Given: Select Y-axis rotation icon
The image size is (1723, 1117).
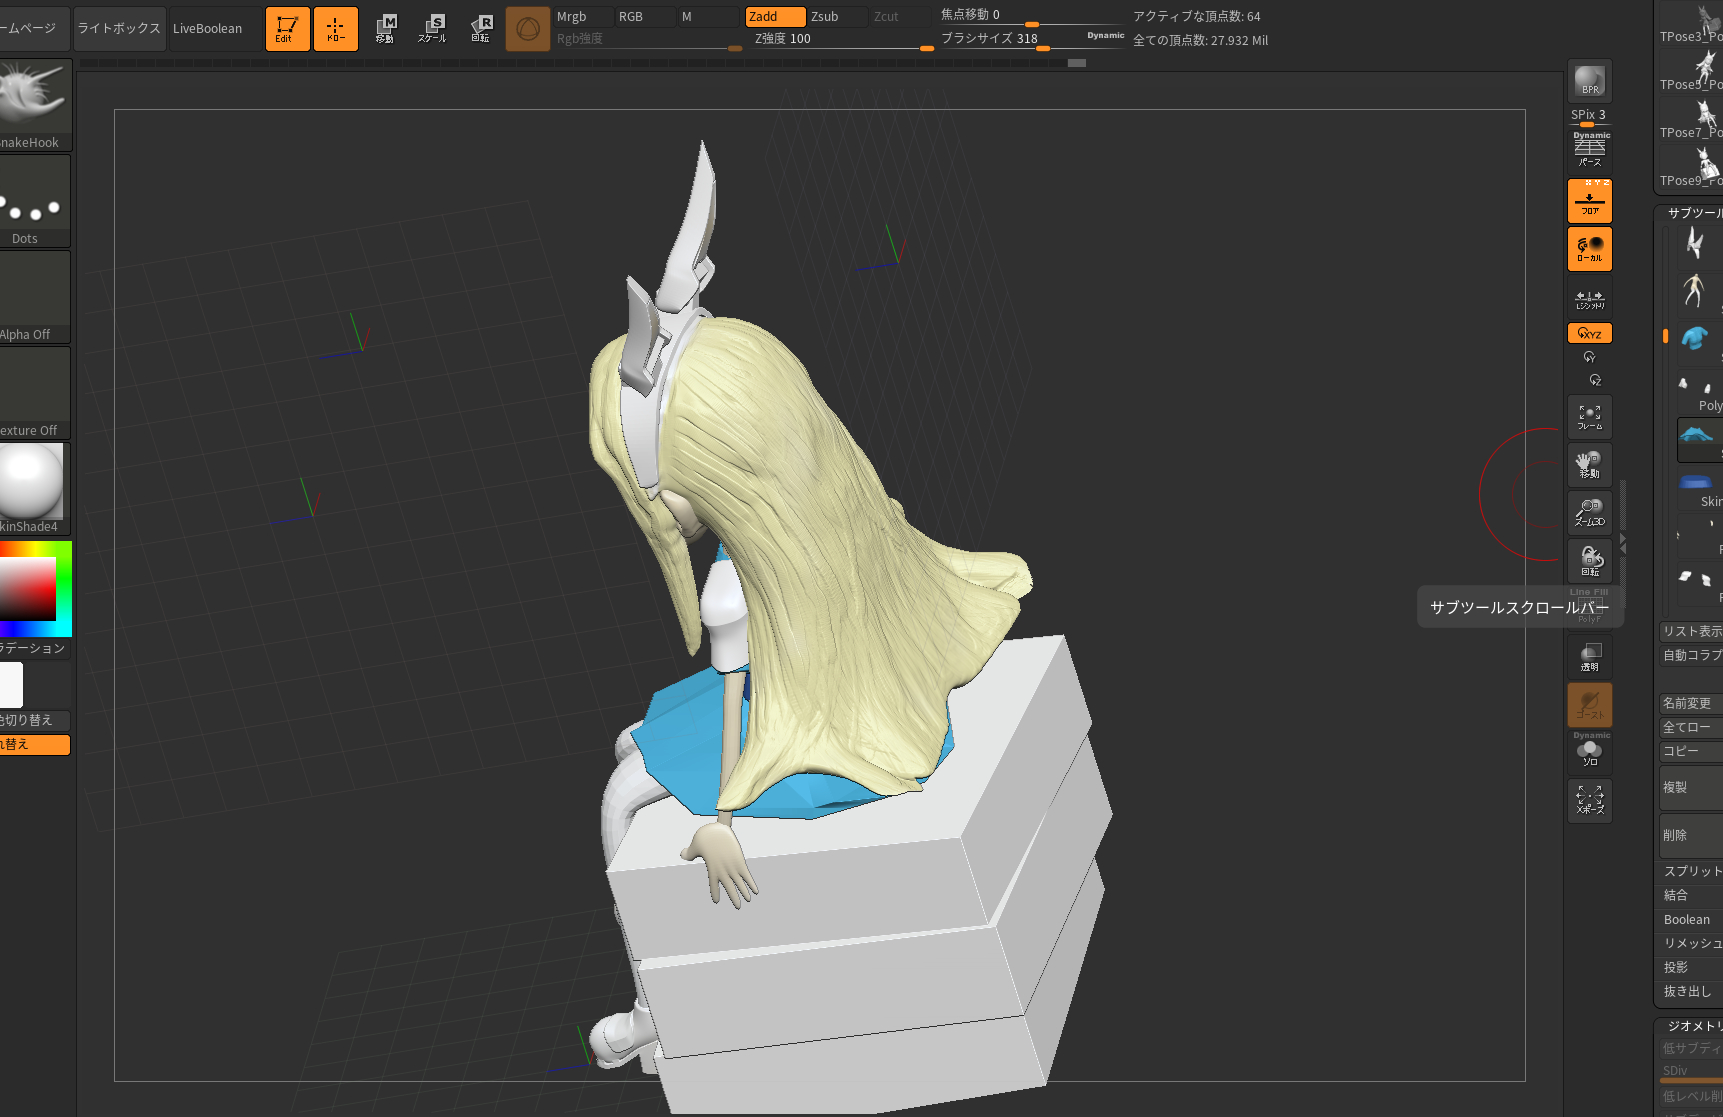Looking at the screenshot, I should point(1589,357).
